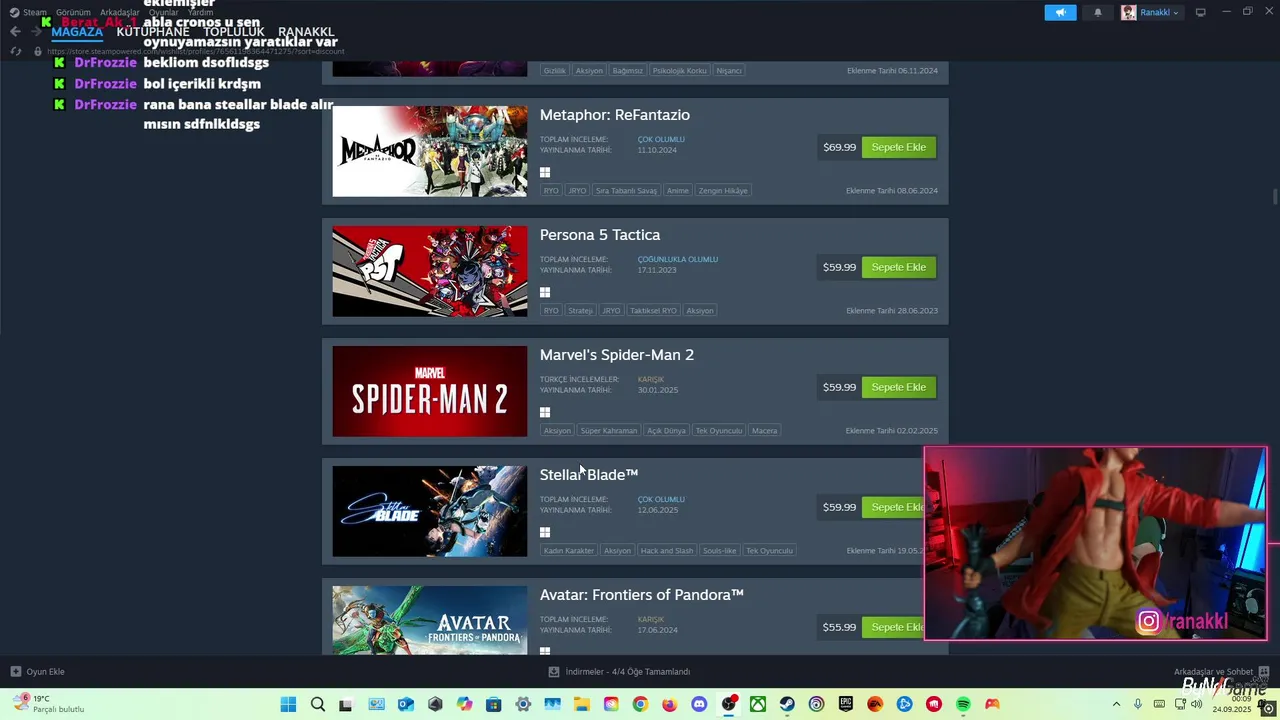This screenshot has width=1280, height=720.
Task: Open Stellar Blade title link
Action: (589, 475)
